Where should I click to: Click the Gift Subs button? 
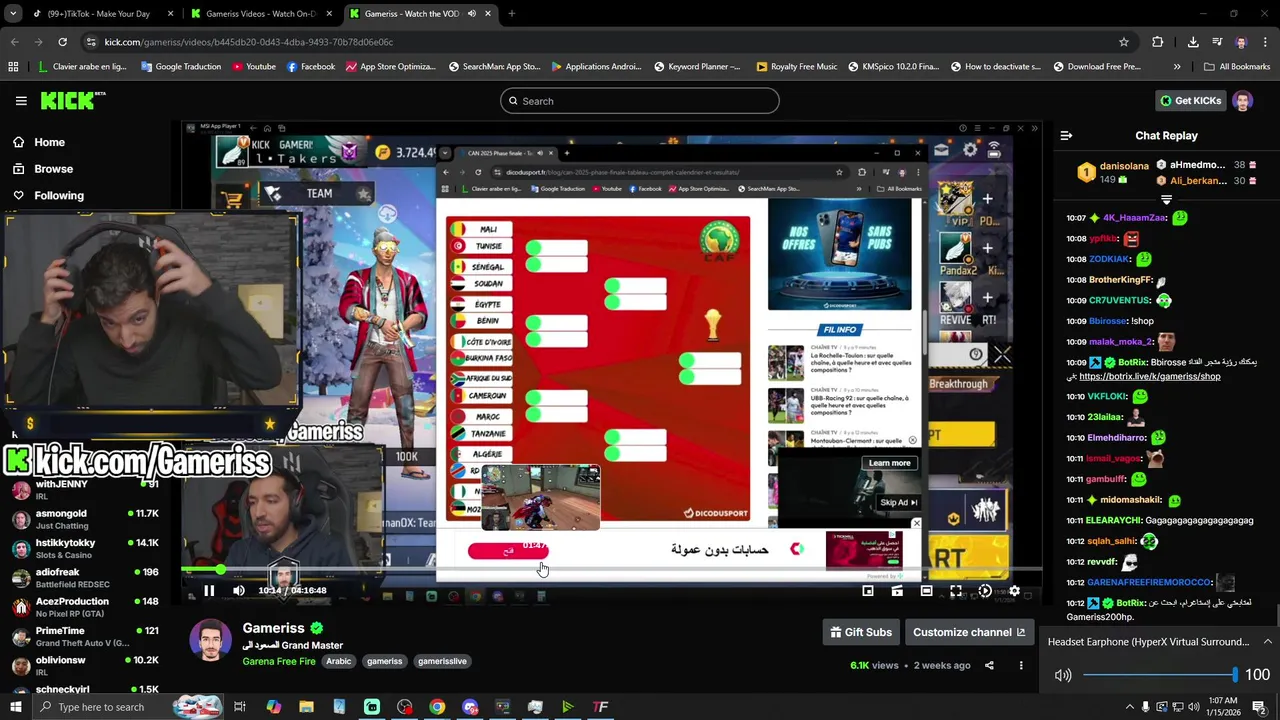tap(861, 632)
